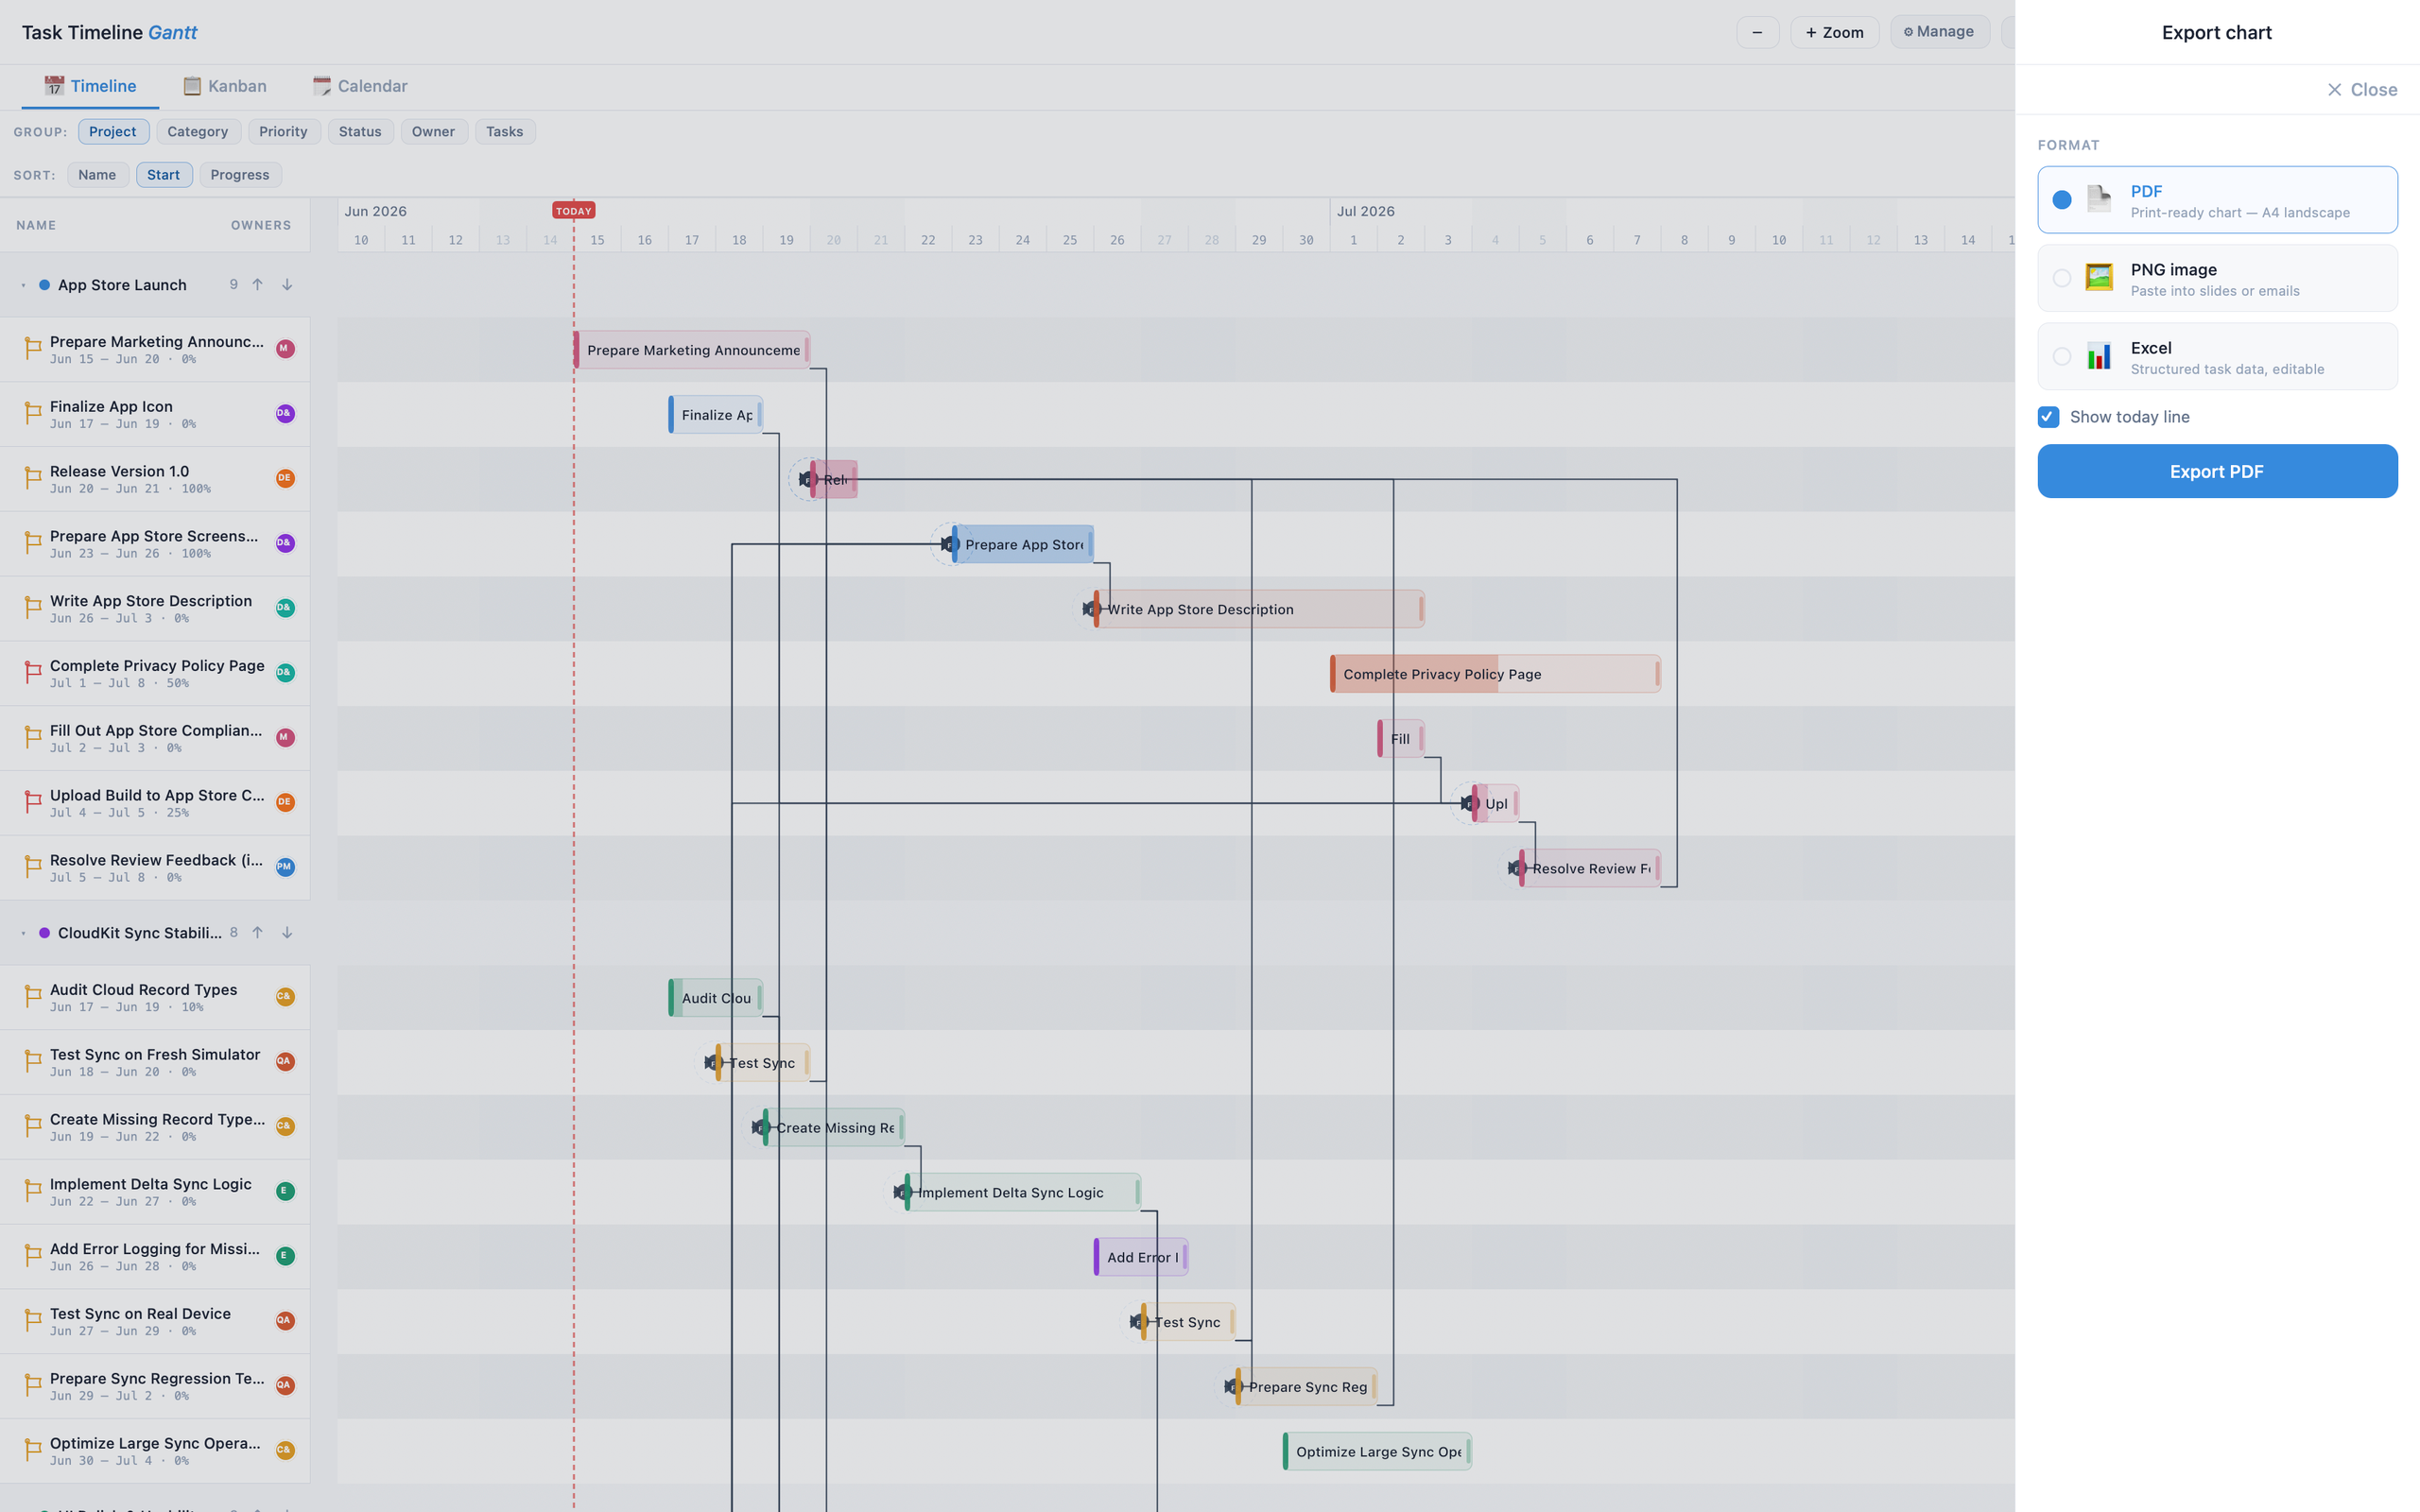Screen dimensions: 2420x1512
Task: Collapse the CloudKit Sync Stabili... group
Action: [23, 933]
